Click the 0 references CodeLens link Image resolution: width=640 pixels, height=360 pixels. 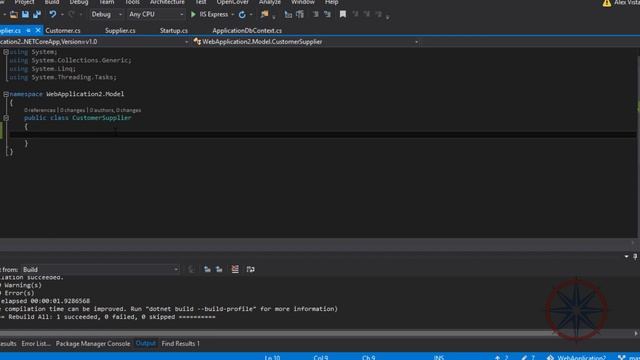[x=40, y=110]
